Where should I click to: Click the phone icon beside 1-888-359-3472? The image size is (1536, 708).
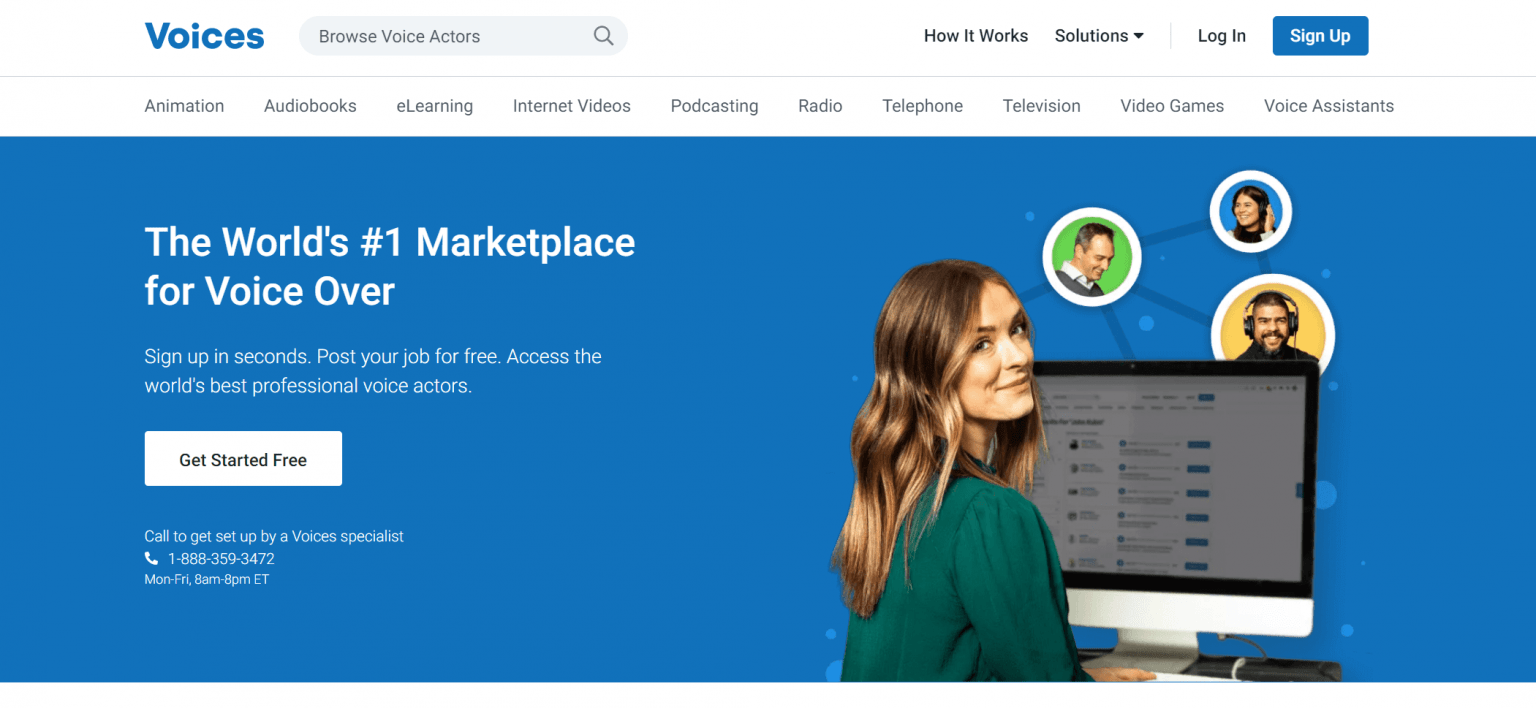pos(152,559)
